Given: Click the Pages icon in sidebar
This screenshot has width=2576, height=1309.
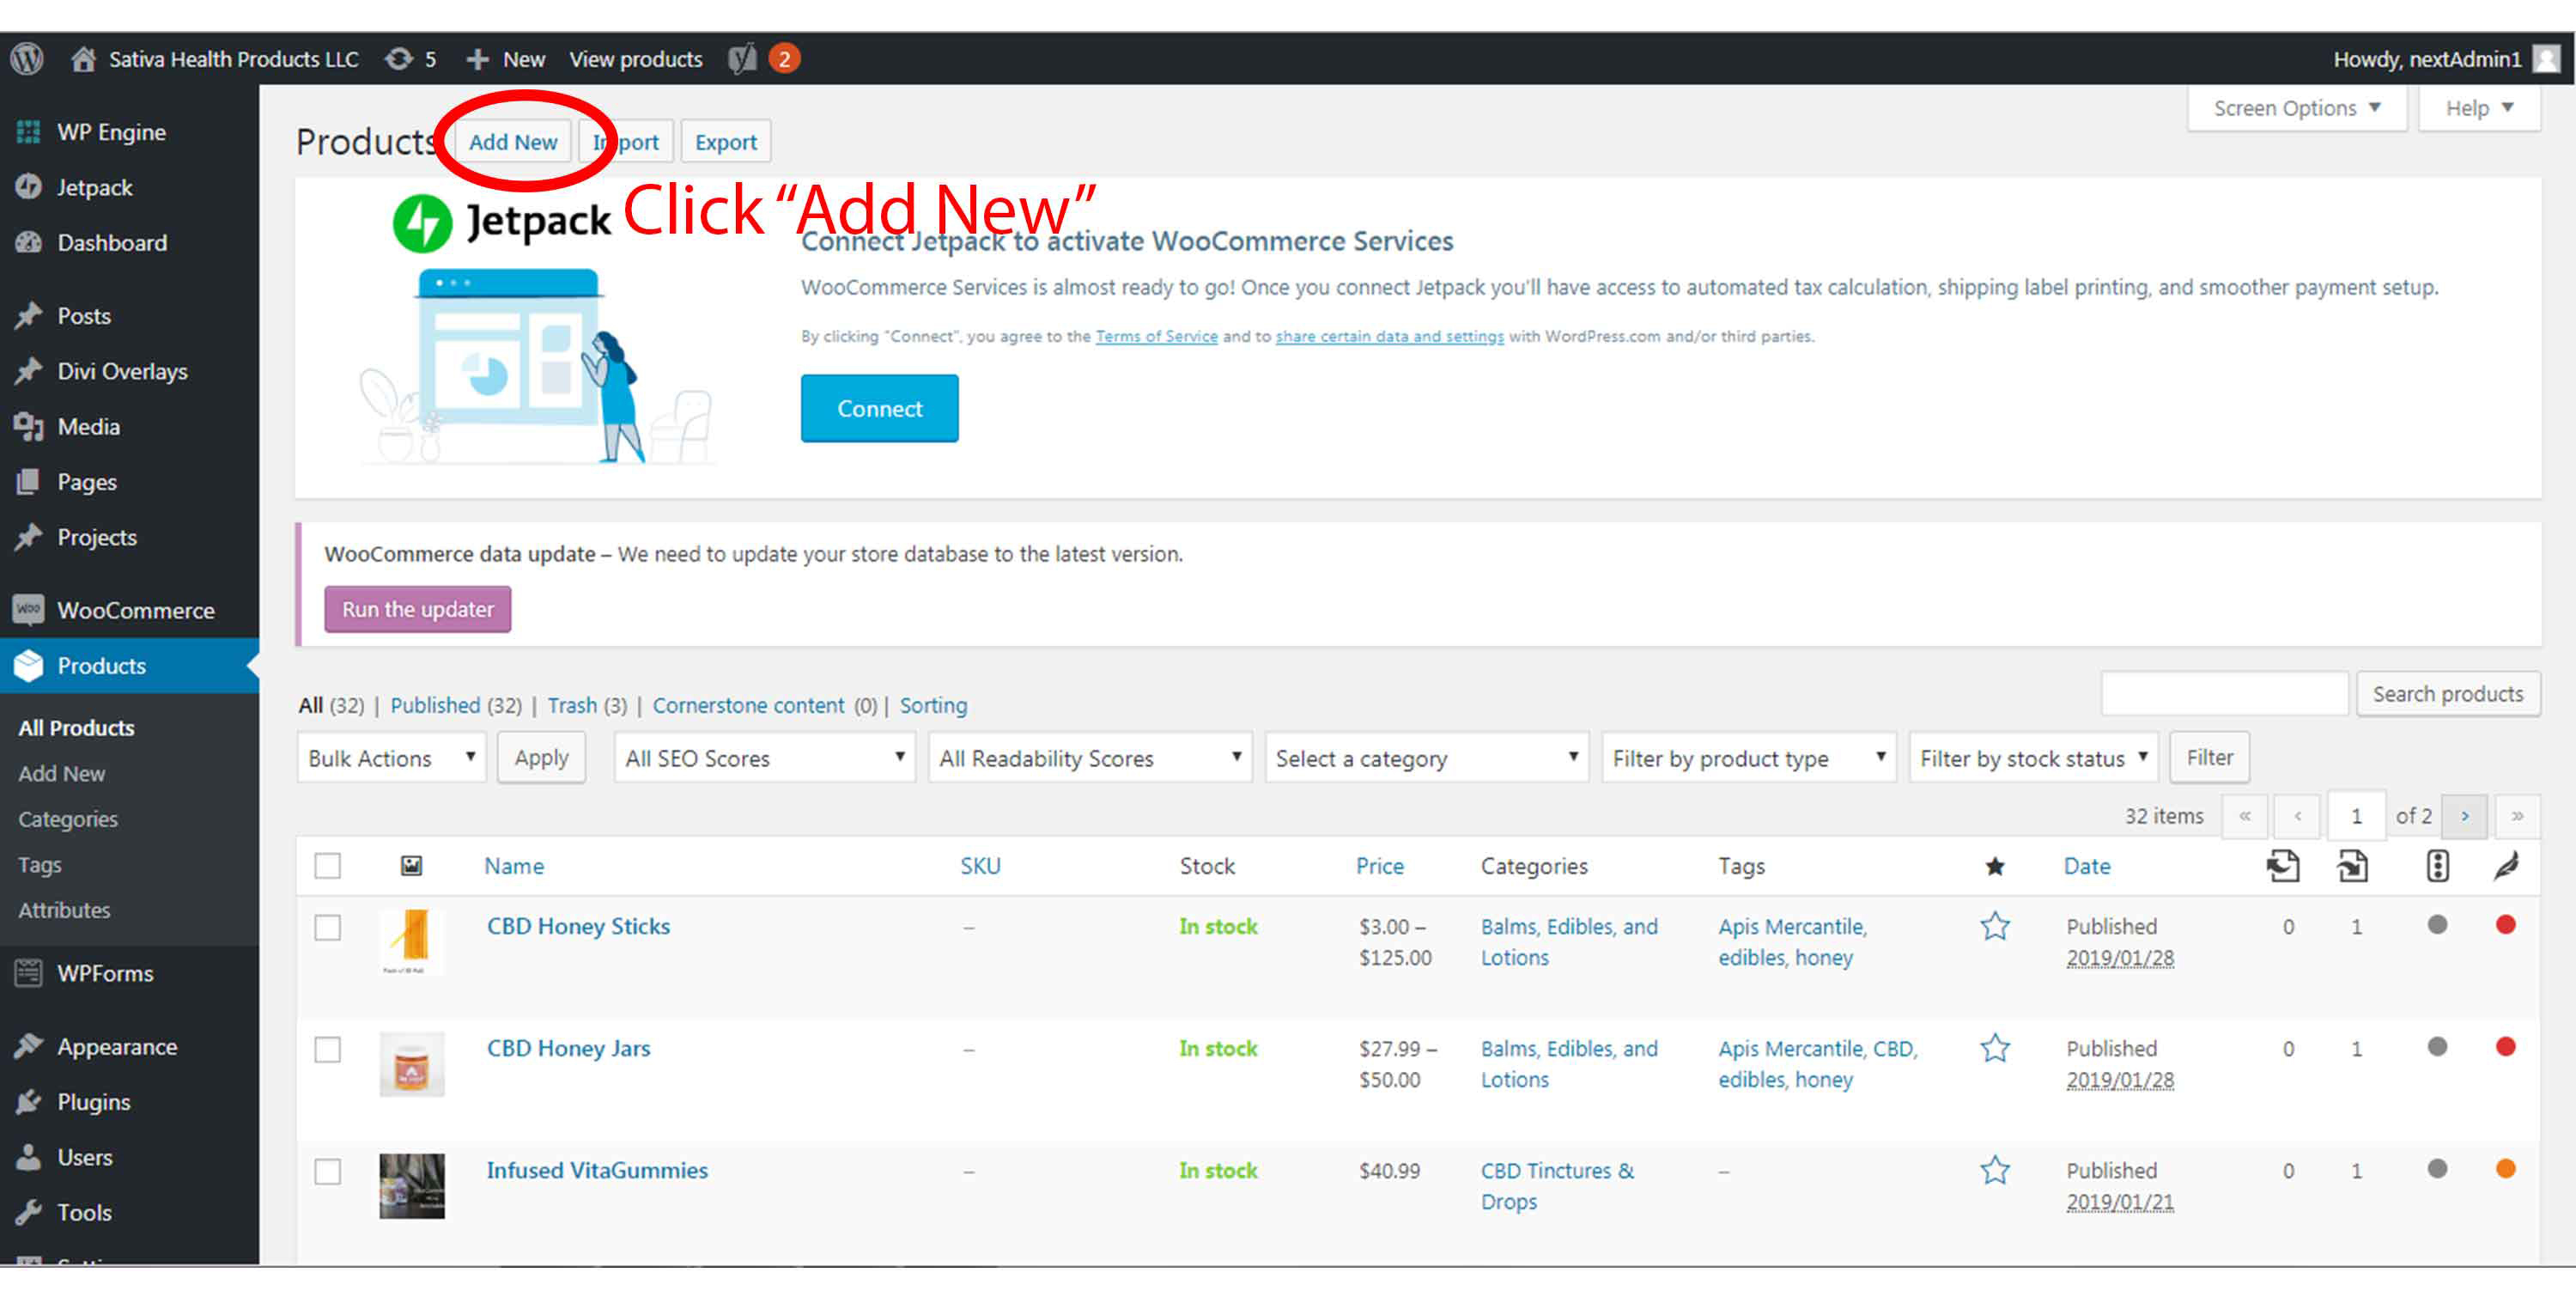Looking at the screenshot, I should 29,482.
